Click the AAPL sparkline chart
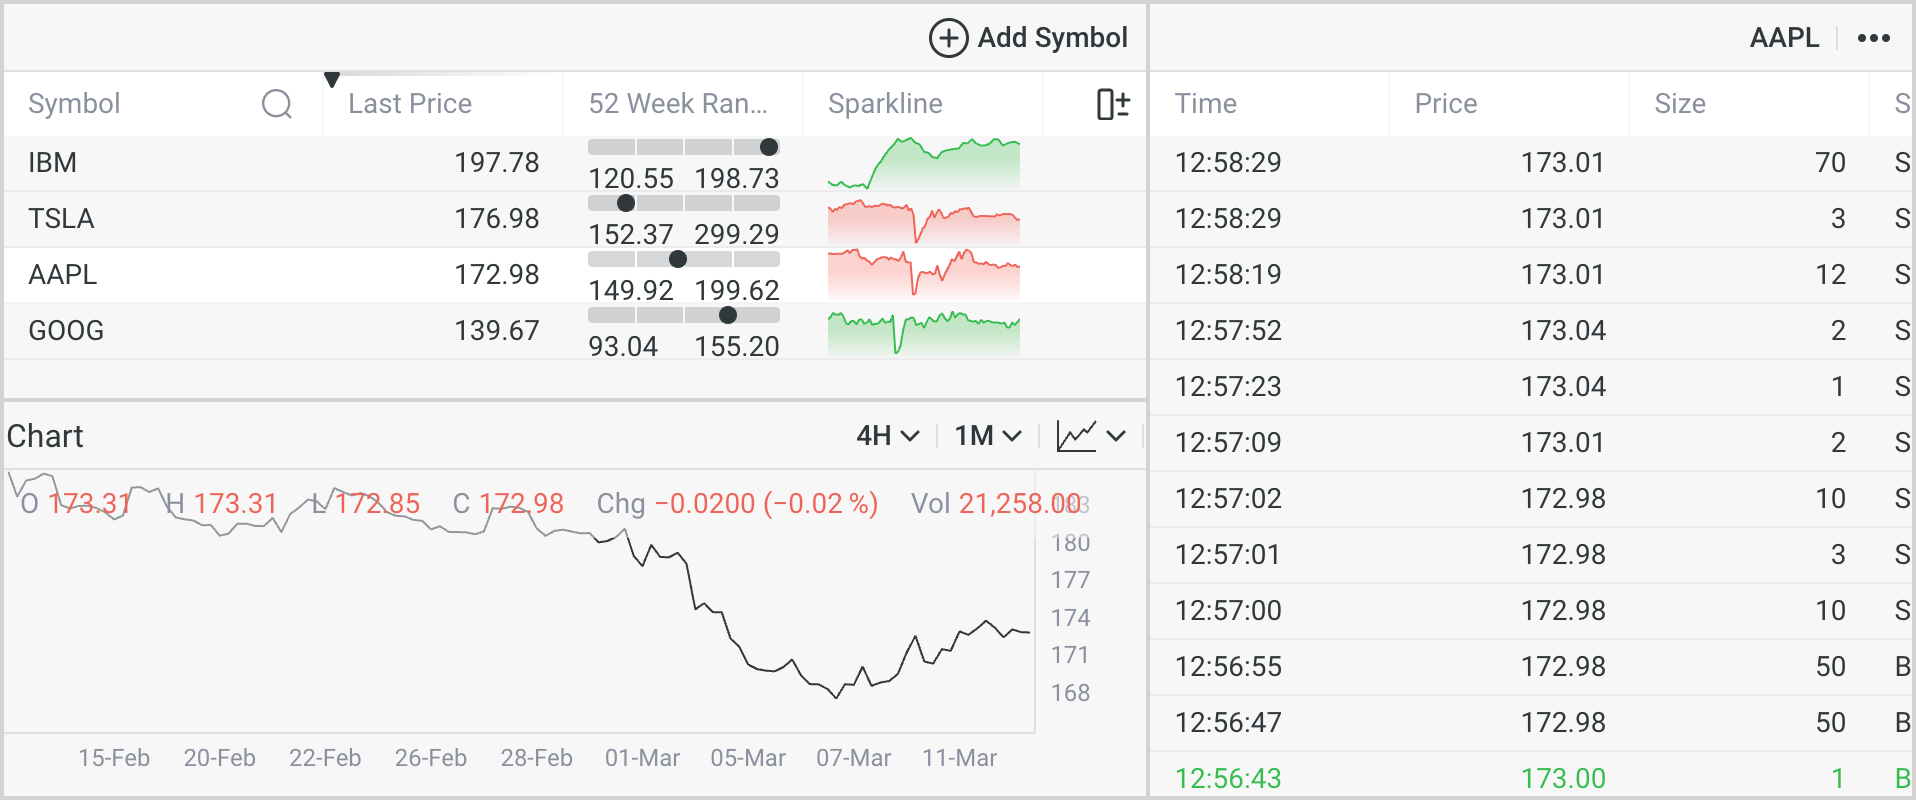This screenshot has width=1916, height=800. [x=924, y=275]
